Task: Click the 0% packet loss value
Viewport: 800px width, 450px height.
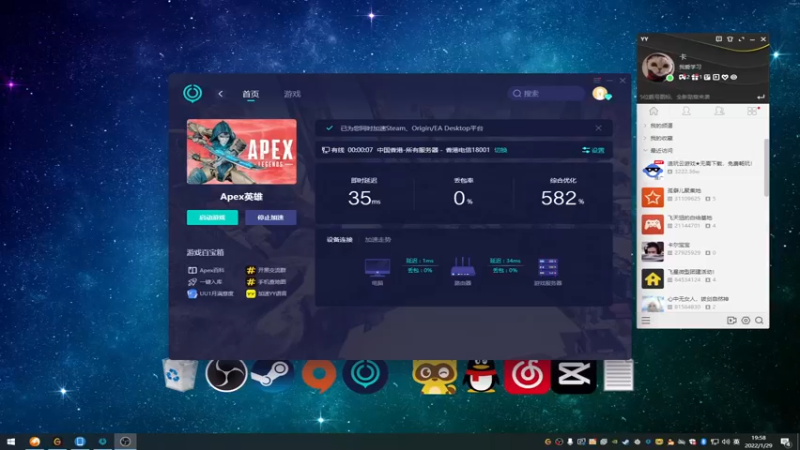Action: [x=463, y=198]
